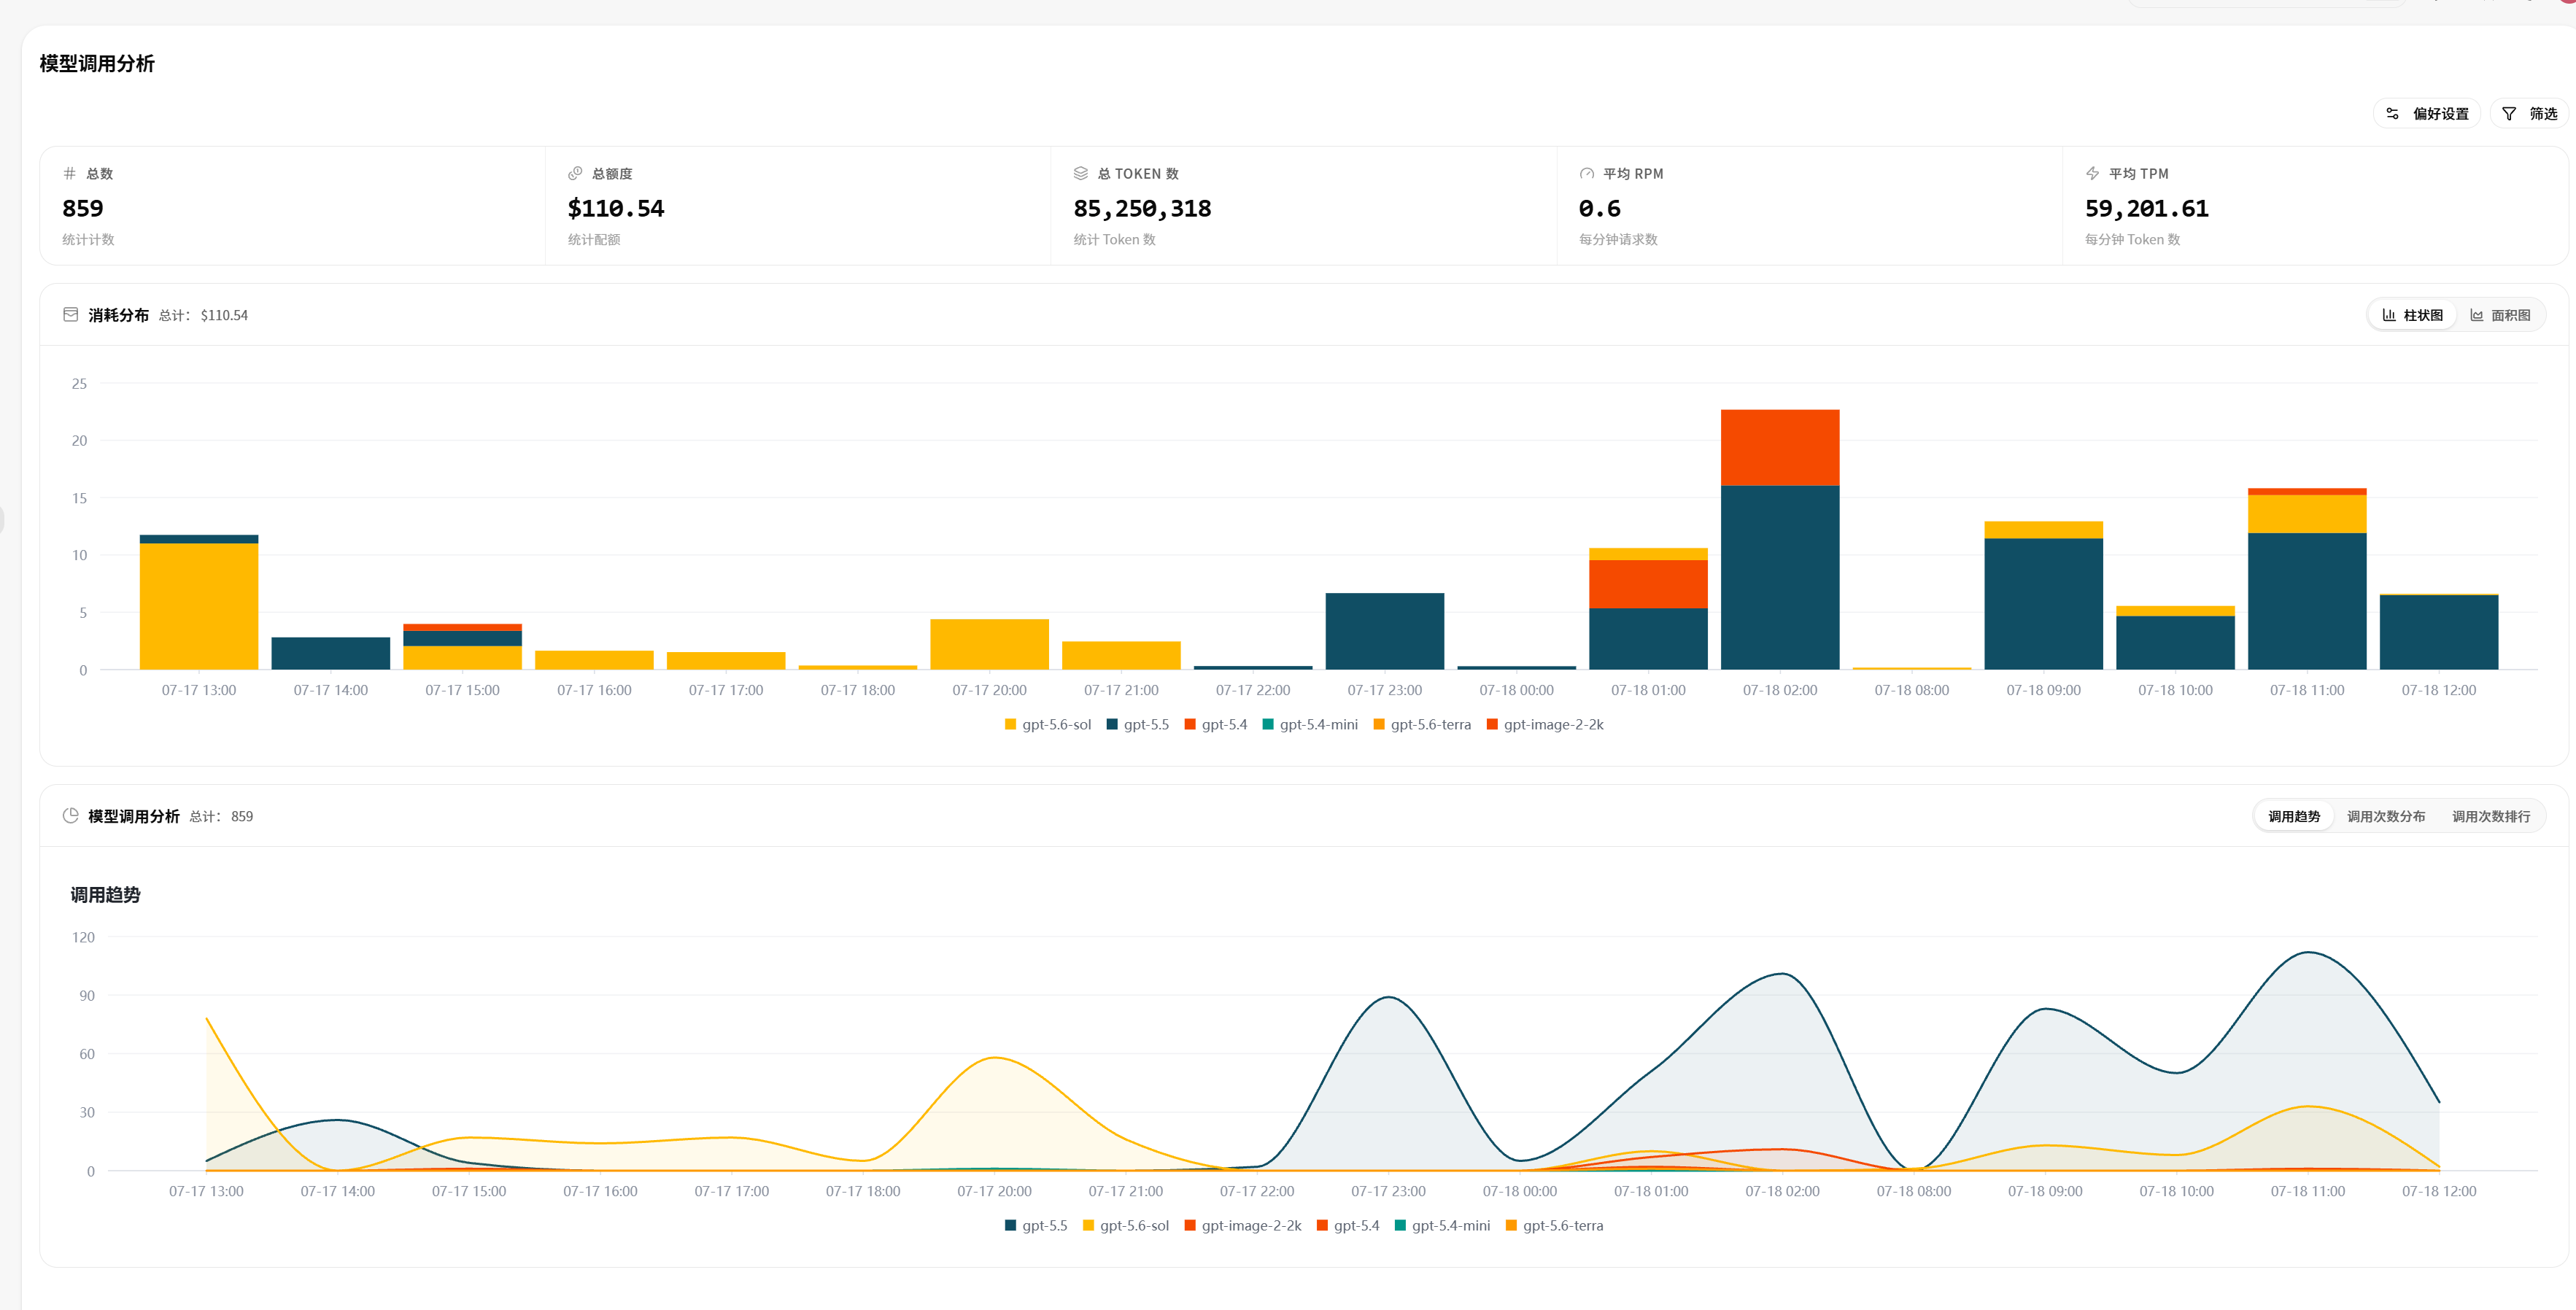Image resolution: width=2576 pixels, height=1310 pixels.
Task: Click the pie chart icon beside 模型调用分析
Action: (x=70, y=816)
